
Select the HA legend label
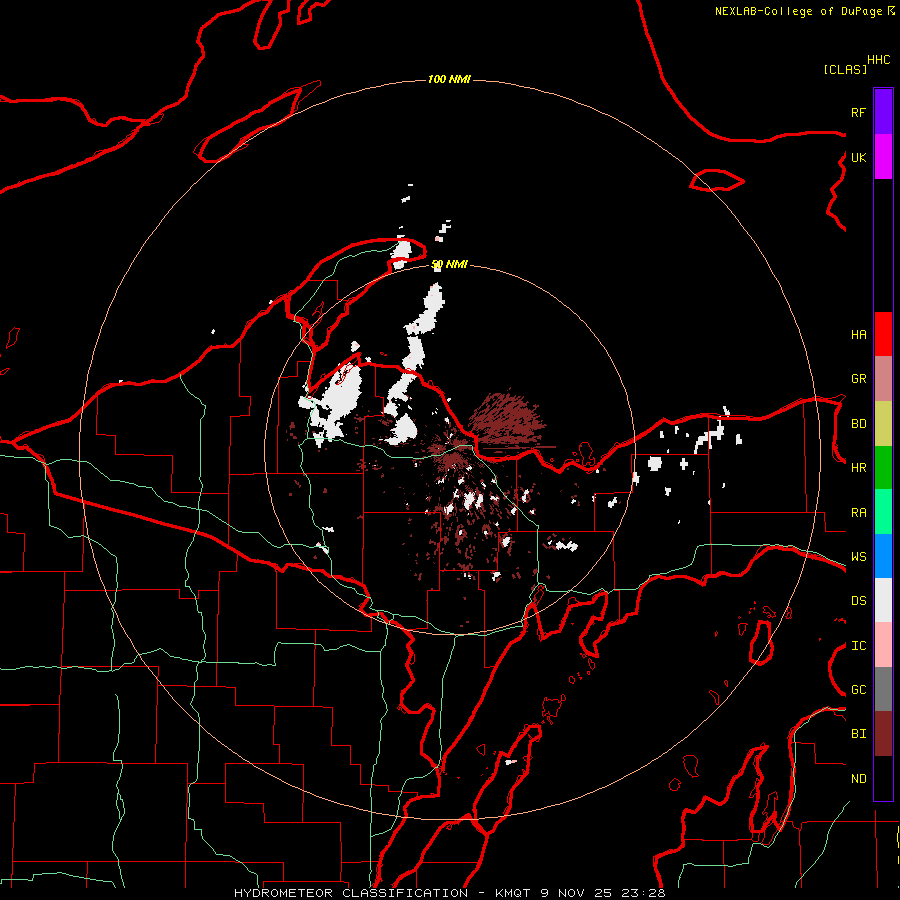coord(858,335)
